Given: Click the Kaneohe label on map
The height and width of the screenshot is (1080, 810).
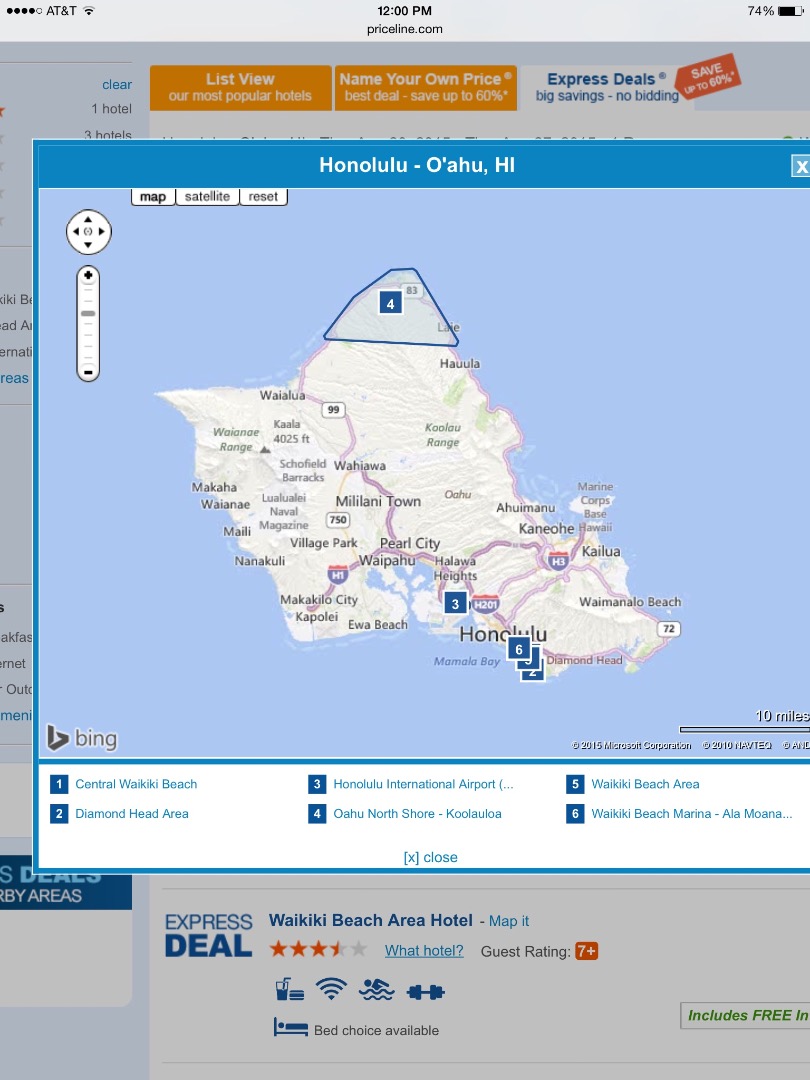Looking at the screenshot, I should tap(546, 528).
